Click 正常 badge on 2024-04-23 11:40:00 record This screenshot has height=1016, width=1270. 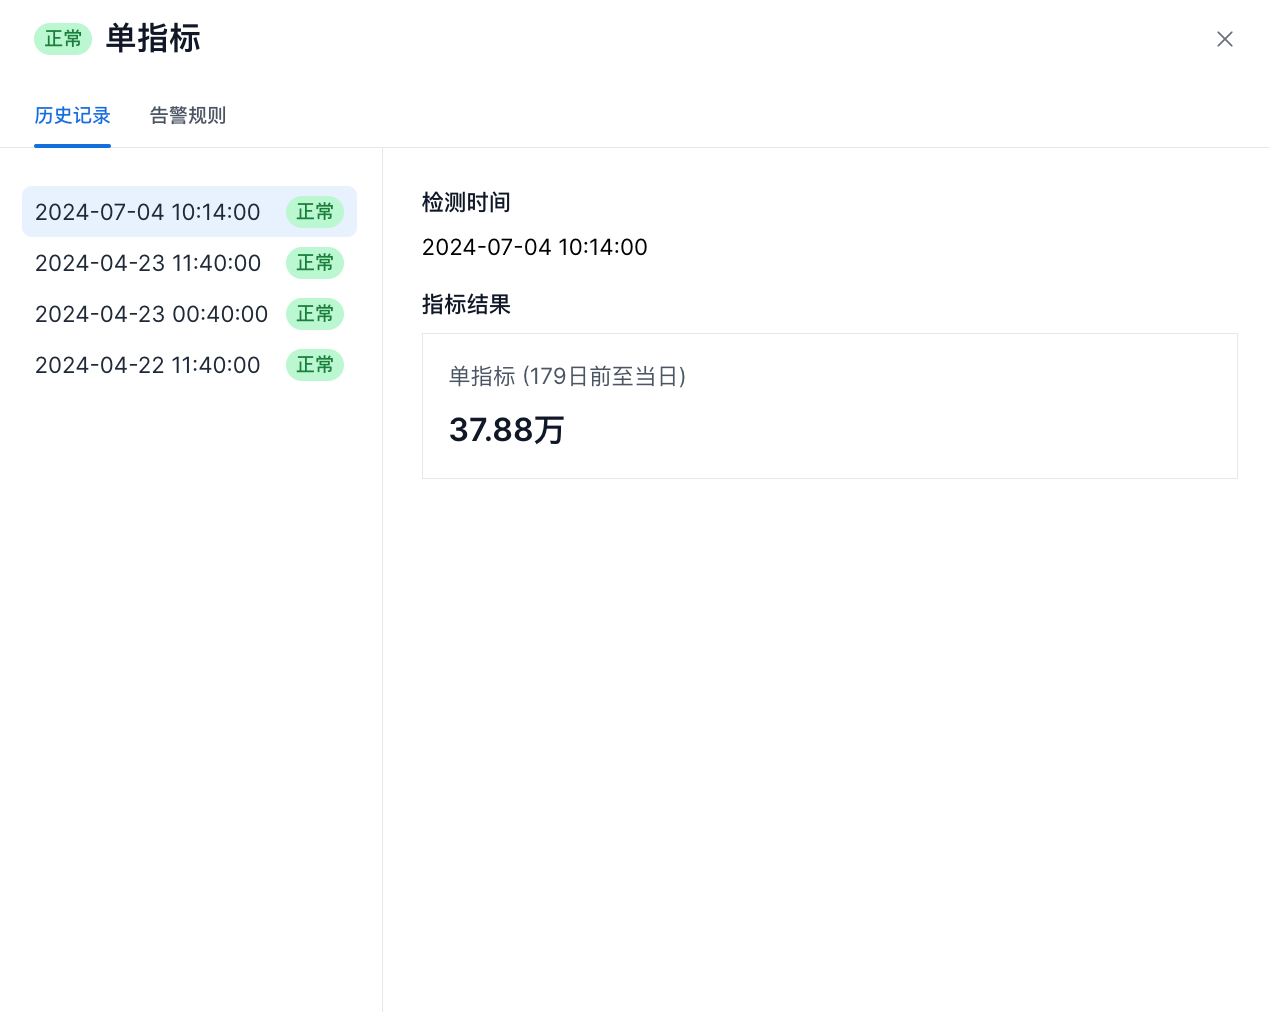click(x=315, y=263)
